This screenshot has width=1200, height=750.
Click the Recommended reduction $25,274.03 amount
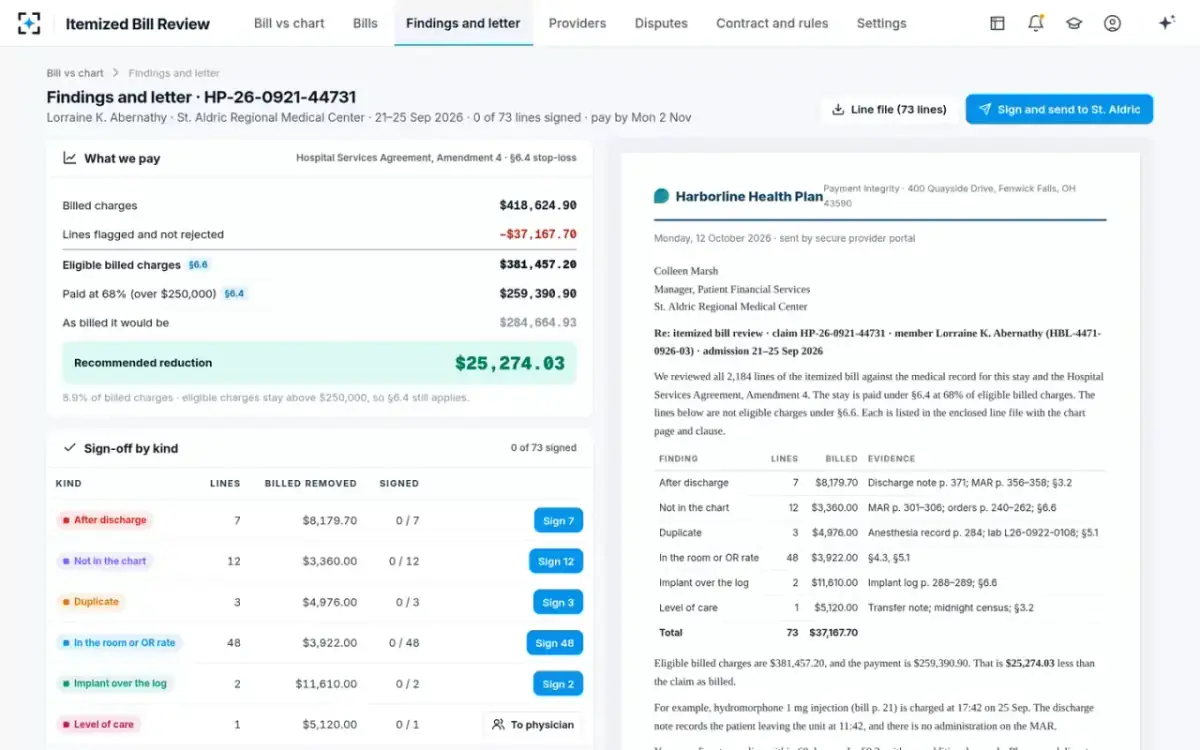click(x=510, y=364)
